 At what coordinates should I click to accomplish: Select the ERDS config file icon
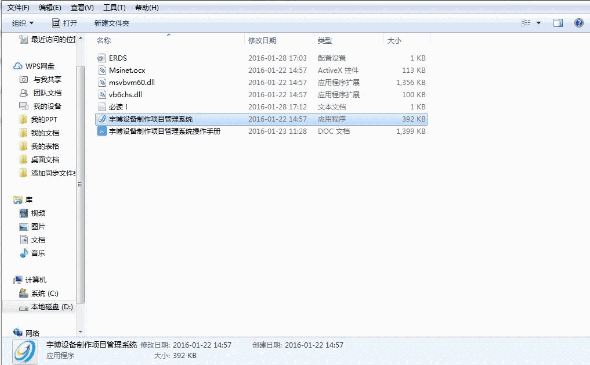tap(101, 58)
